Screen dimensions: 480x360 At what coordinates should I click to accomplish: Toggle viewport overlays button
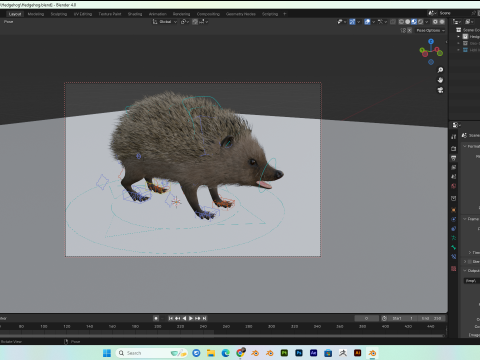tap(367, 22)
